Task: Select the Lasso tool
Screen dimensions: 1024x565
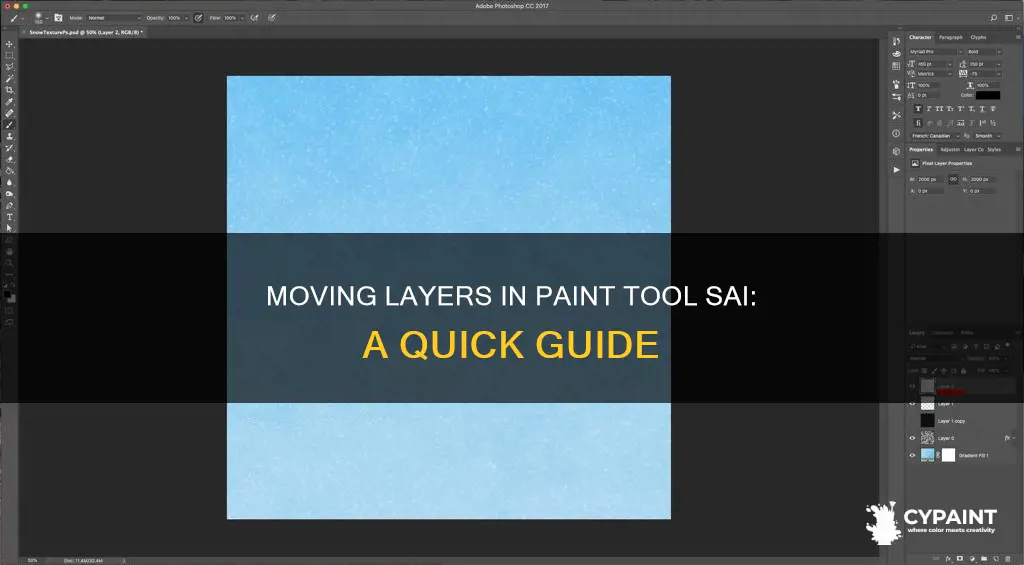Action: (x=9, y=67)
